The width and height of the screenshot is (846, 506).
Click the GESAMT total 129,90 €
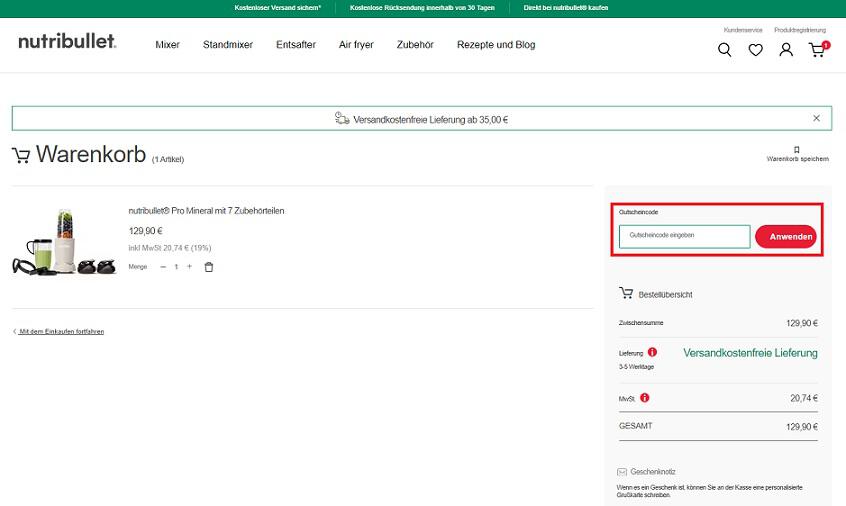[x=802, y=427]
